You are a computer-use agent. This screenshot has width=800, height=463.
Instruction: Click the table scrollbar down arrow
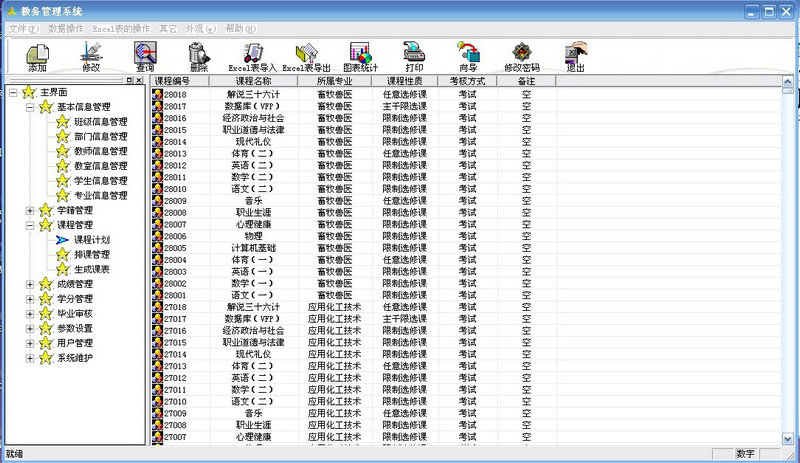point(788,438)
